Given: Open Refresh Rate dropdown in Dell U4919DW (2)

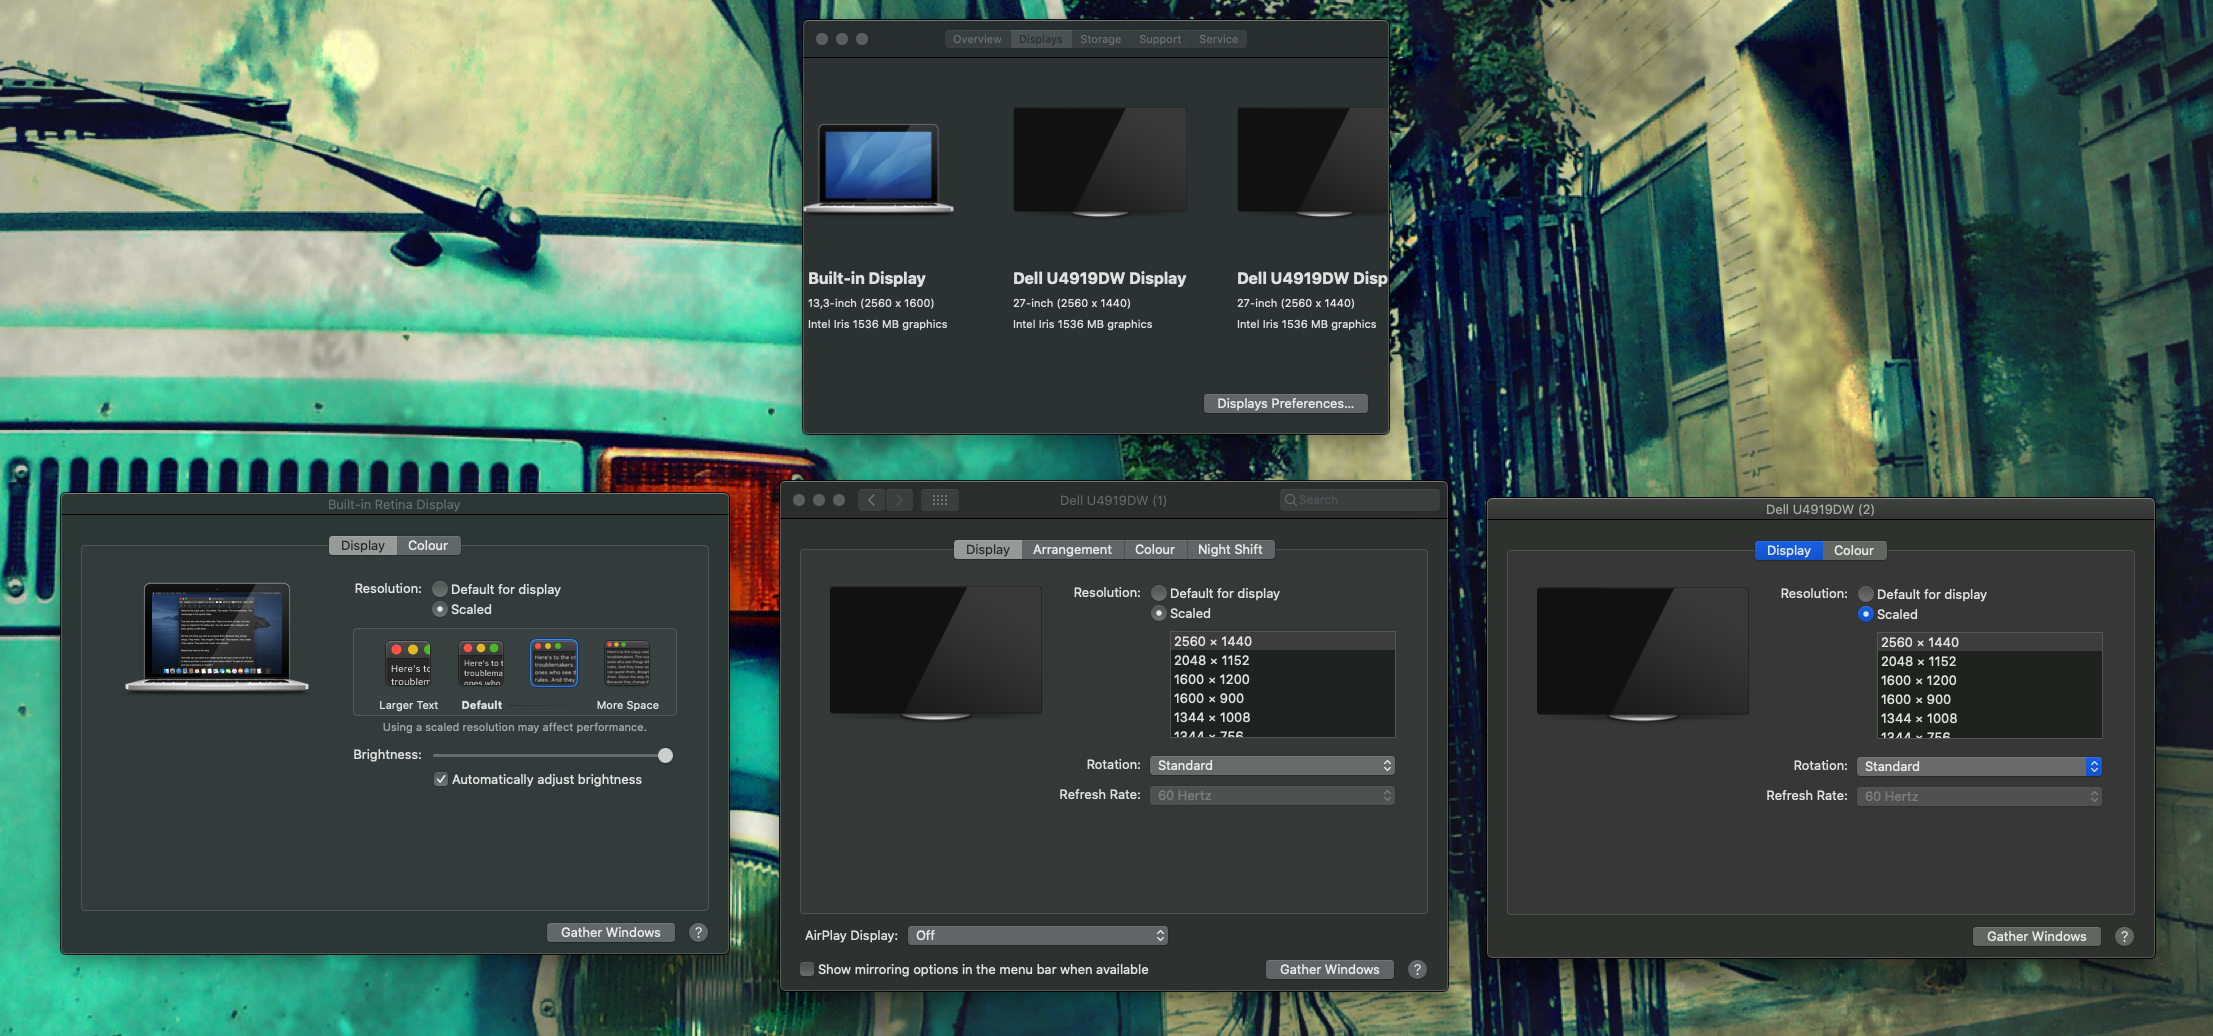Looking at the screenshot, I should pos(1979,796).
